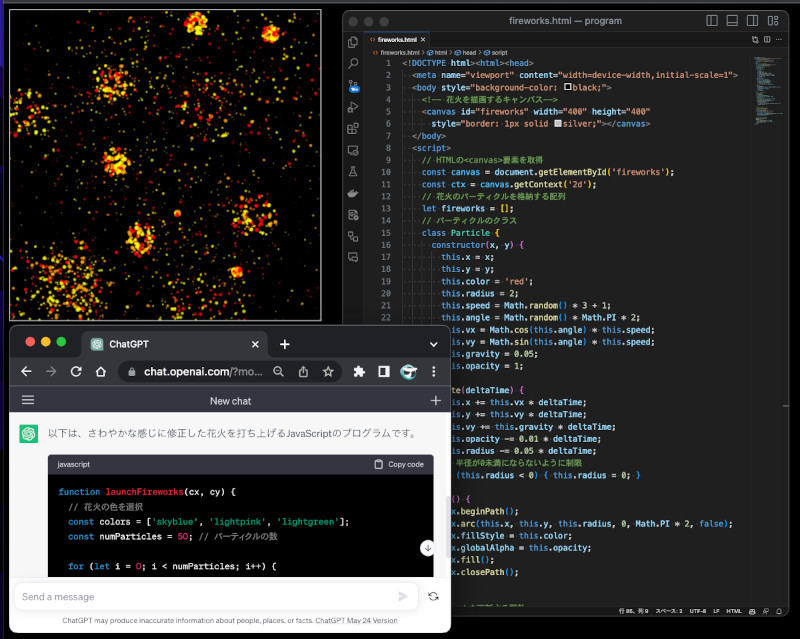Screen dimensions: 800x639
Task: Regenerate the response using the refresh icon
Action: [433, 596]
